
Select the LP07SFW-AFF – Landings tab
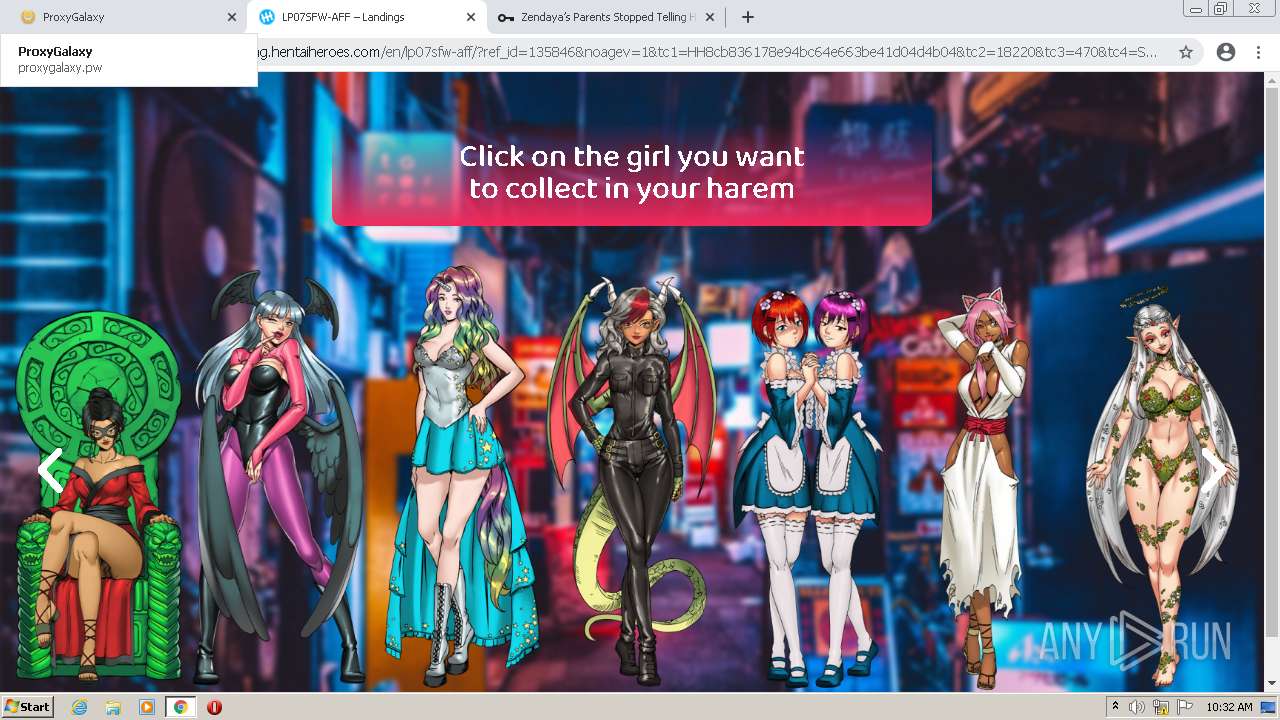click(x=365, y=17)
